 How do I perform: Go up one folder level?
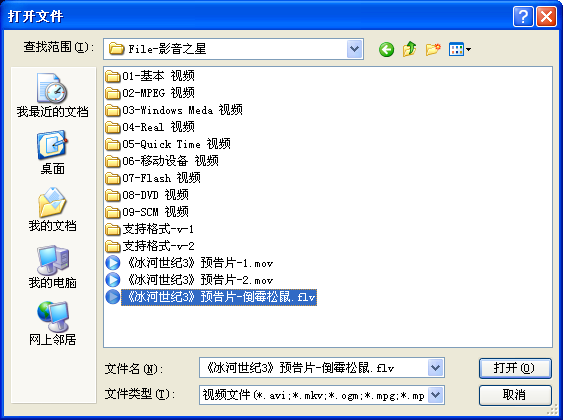[x=410, y=49]
